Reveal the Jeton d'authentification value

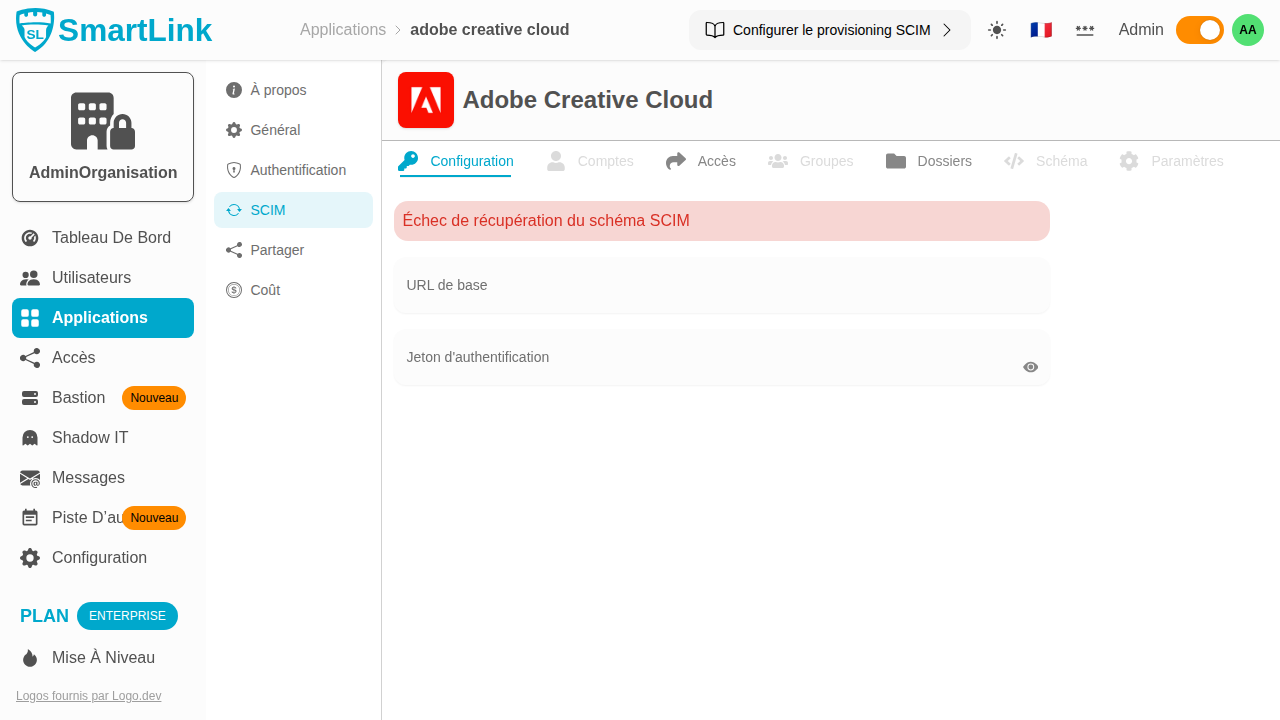tap(1030, 367)
